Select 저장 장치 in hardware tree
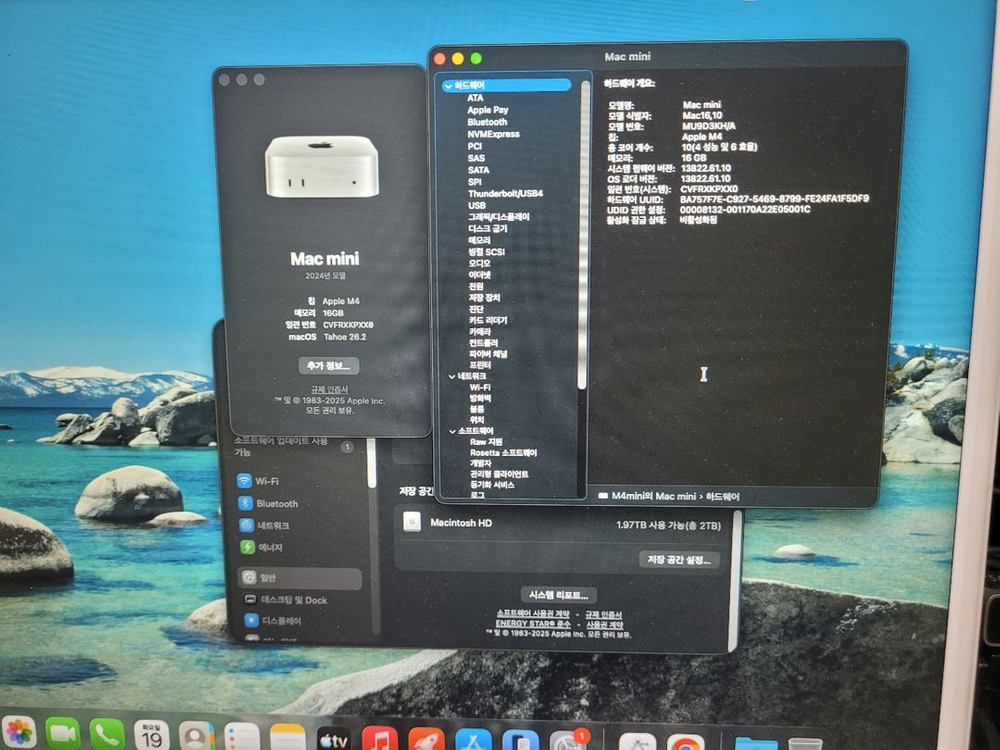 click(485, 298)
